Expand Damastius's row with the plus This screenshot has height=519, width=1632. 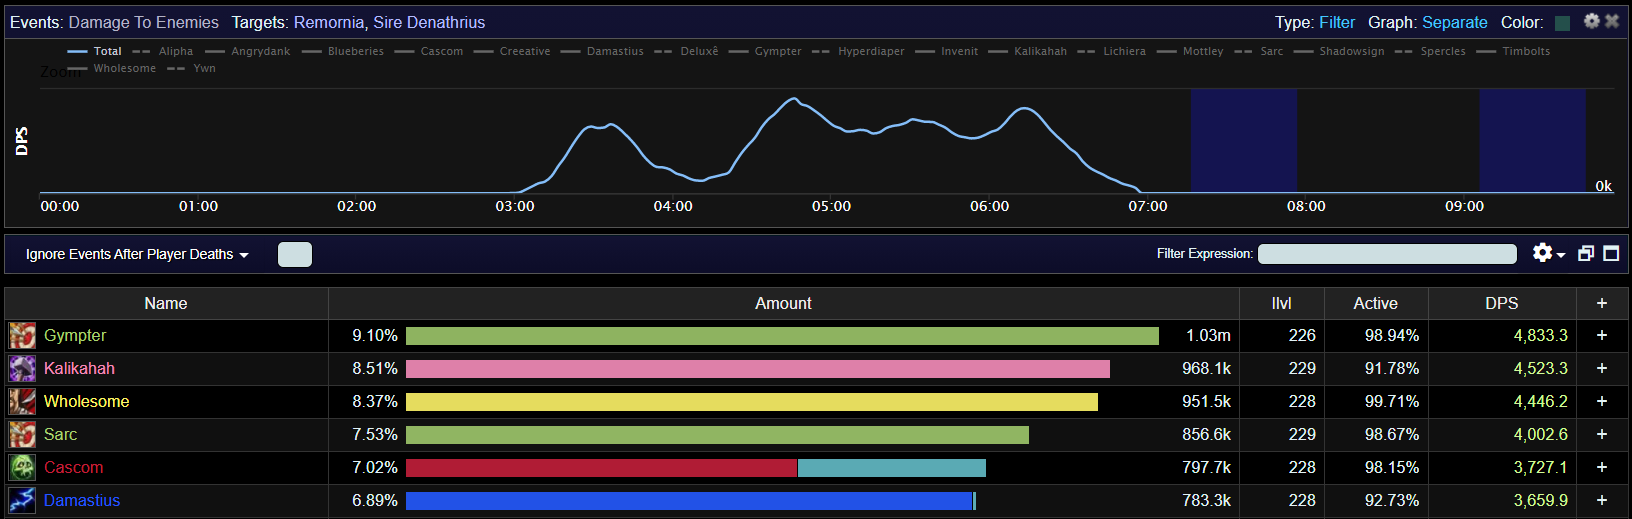coord(1602,501)
